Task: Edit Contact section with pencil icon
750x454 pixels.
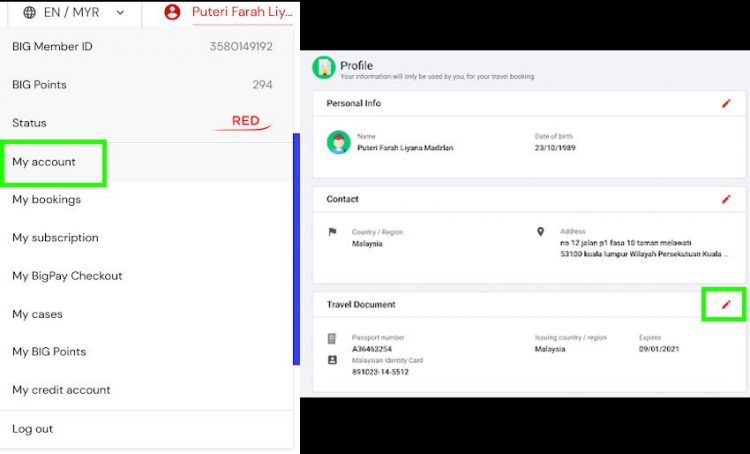Action: coord(726,199)
